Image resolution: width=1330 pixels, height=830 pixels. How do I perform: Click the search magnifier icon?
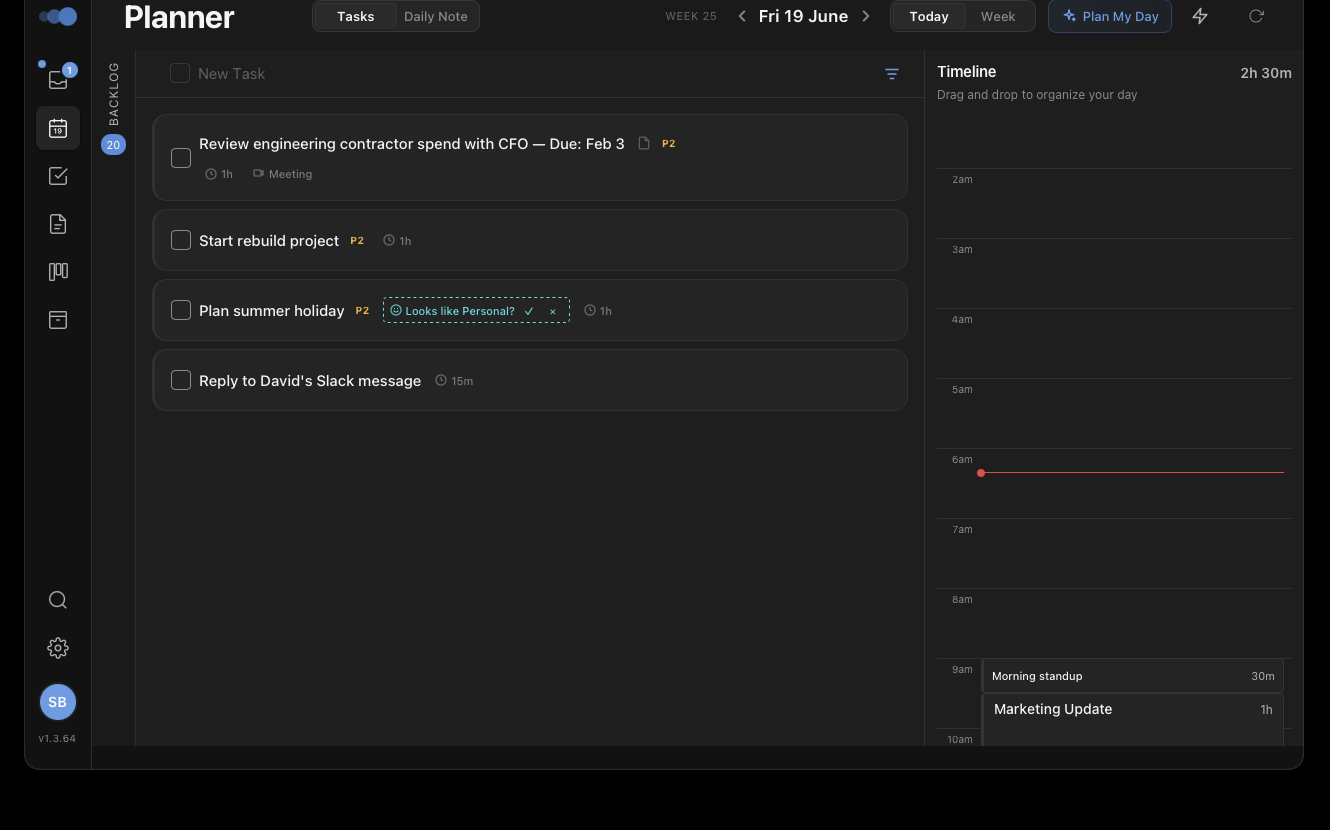point(58,600)
